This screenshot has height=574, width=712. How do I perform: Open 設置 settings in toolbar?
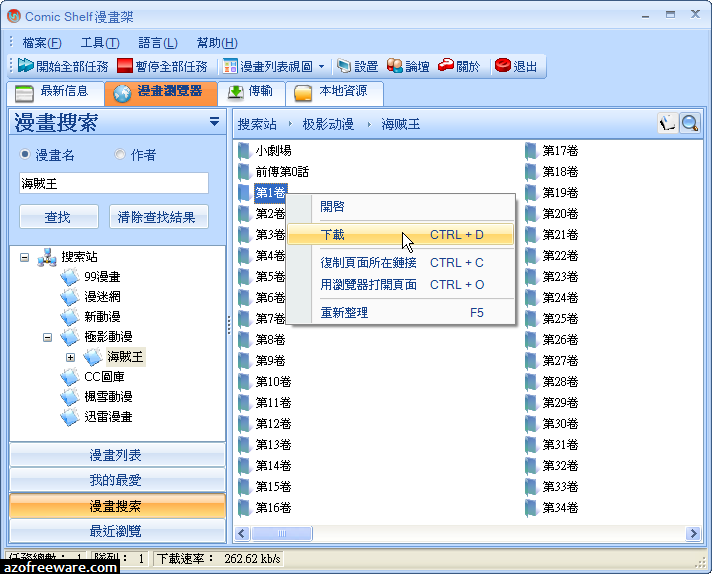[358, 66]
